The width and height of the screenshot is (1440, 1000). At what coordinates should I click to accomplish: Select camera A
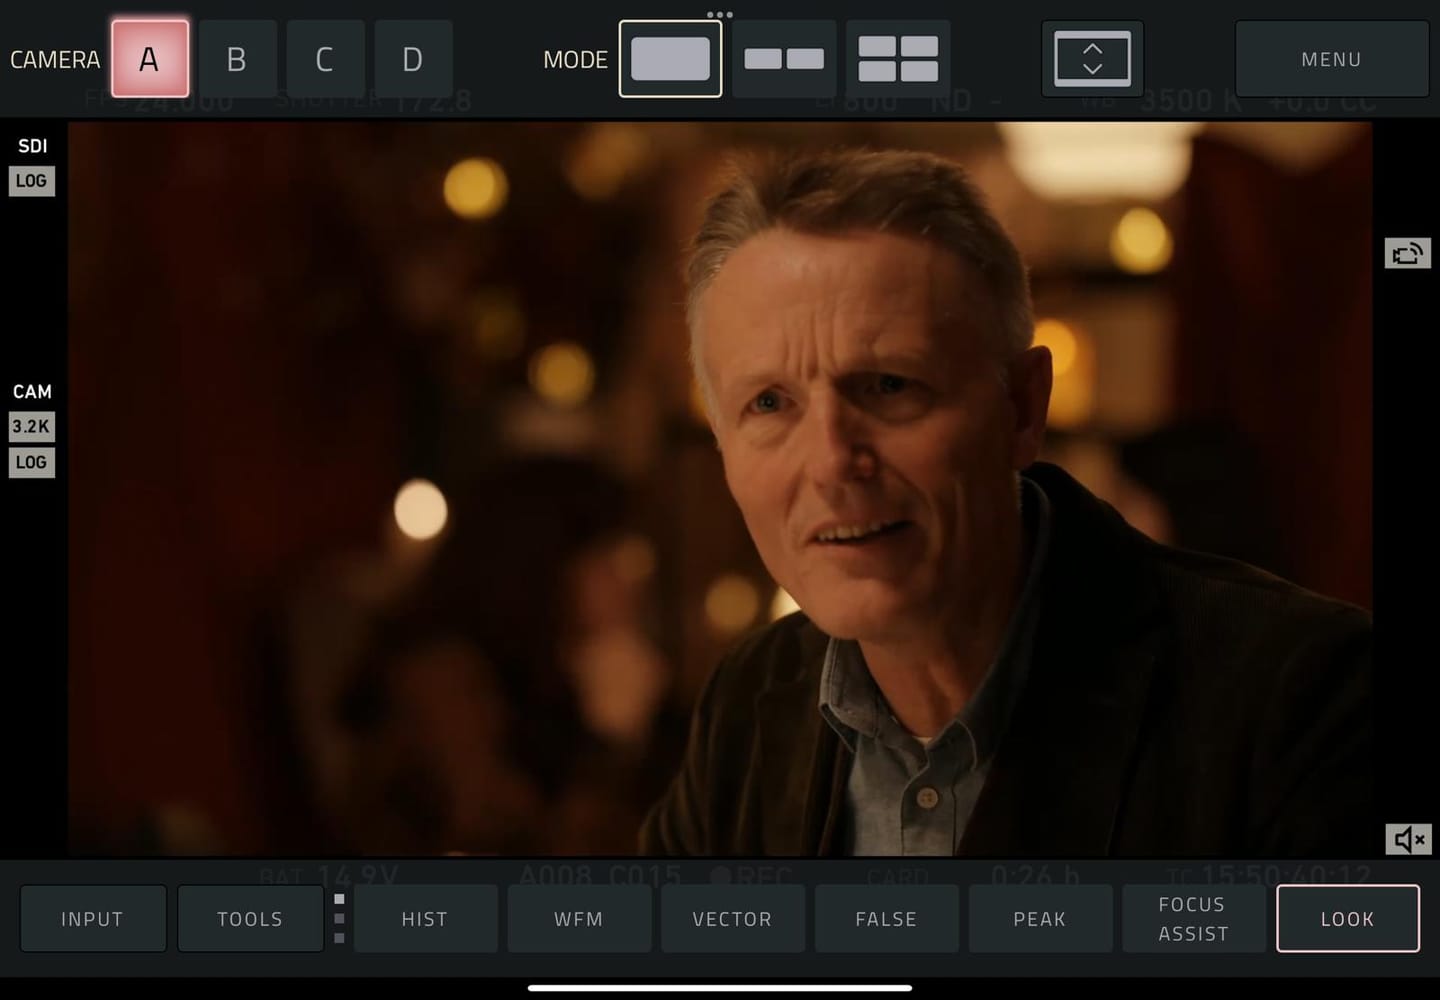(x=150, y=59)
